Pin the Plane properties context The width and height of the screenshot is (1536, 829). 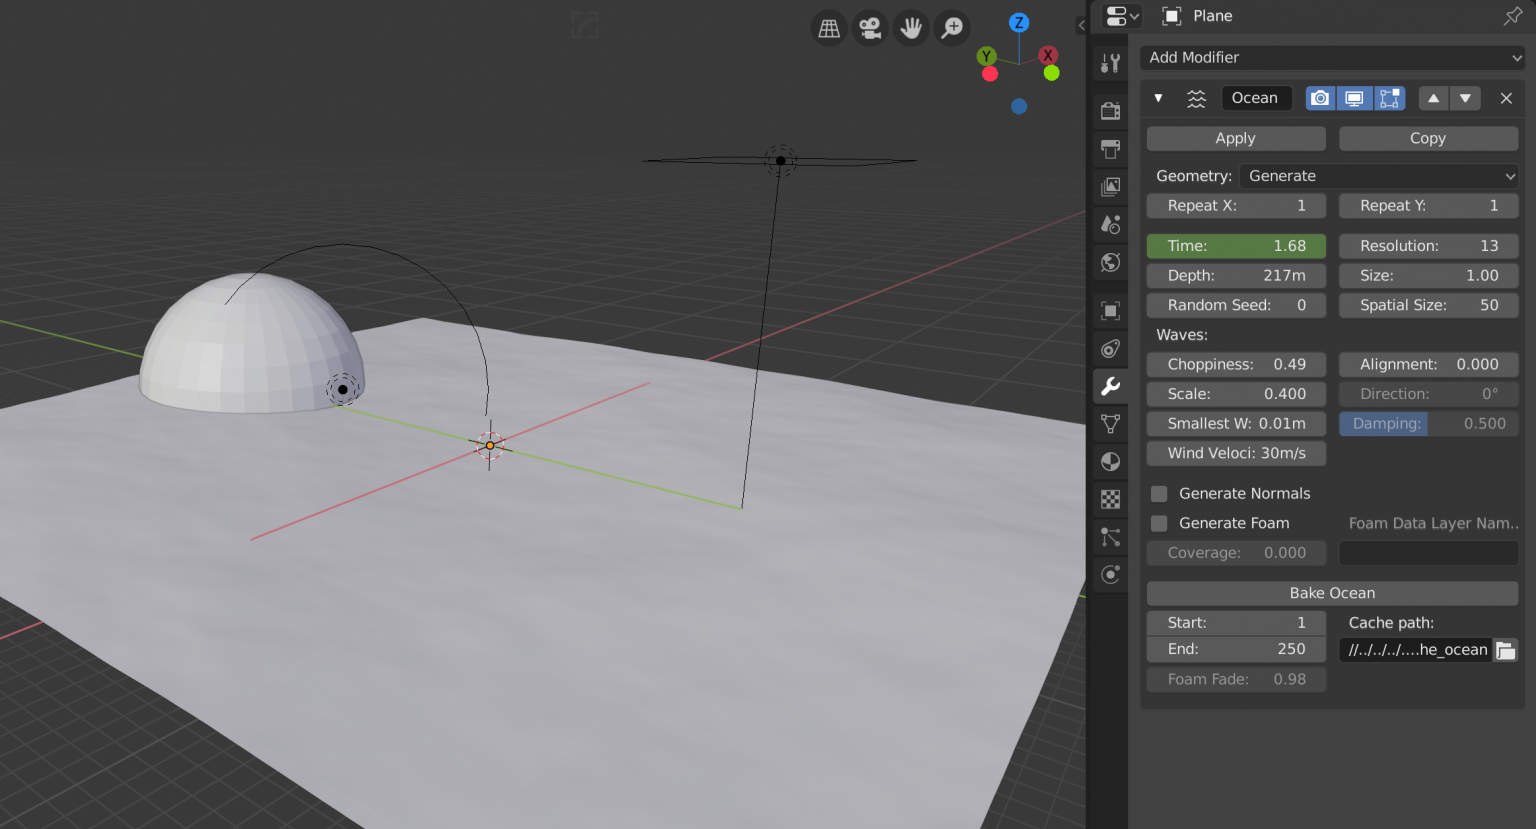[x=1512, y=16]
